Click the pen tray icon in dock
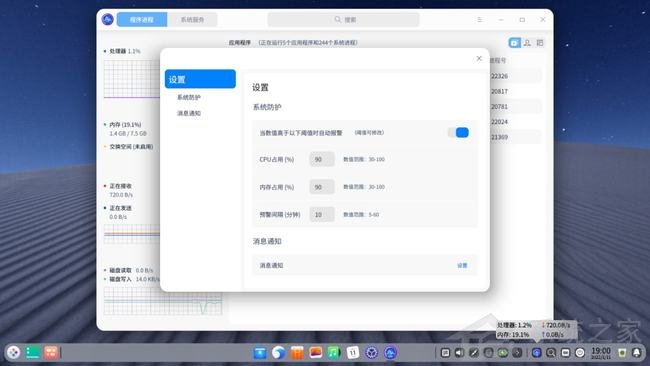Viewport: 650px width, 366px height. (x=474, y=353)
